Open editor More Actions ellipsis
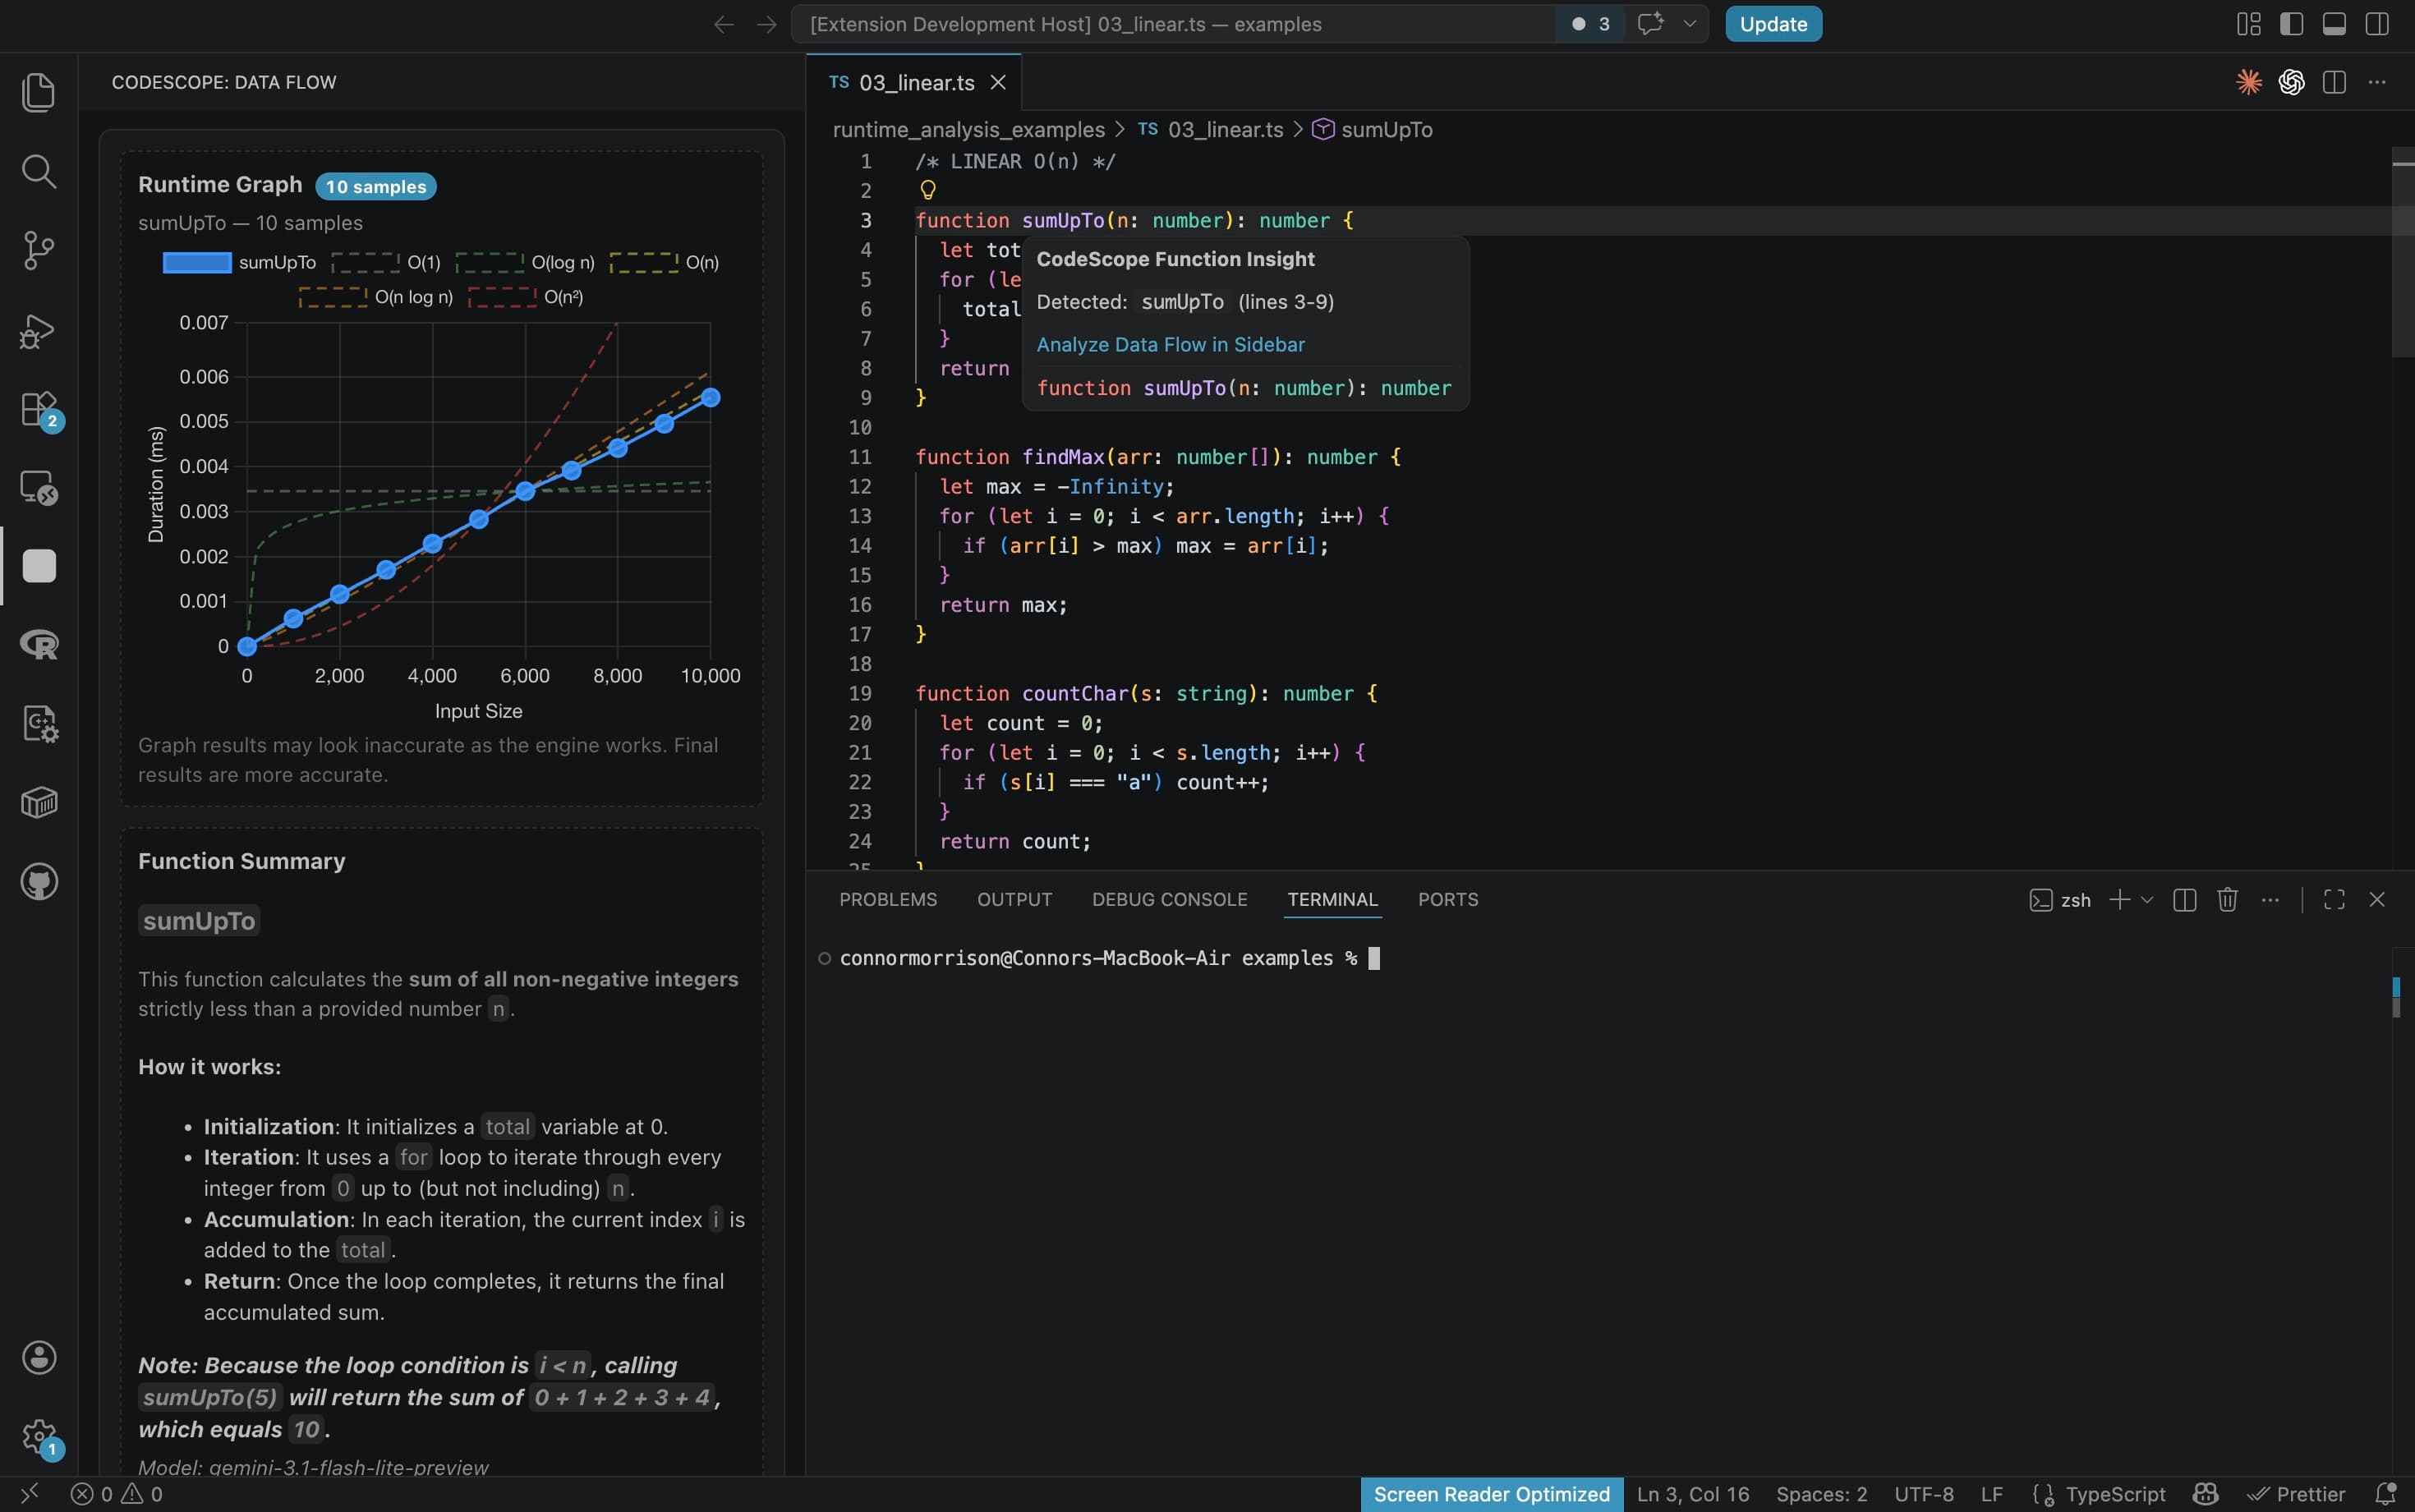2415x1512 pixels. click(2377, 82)
